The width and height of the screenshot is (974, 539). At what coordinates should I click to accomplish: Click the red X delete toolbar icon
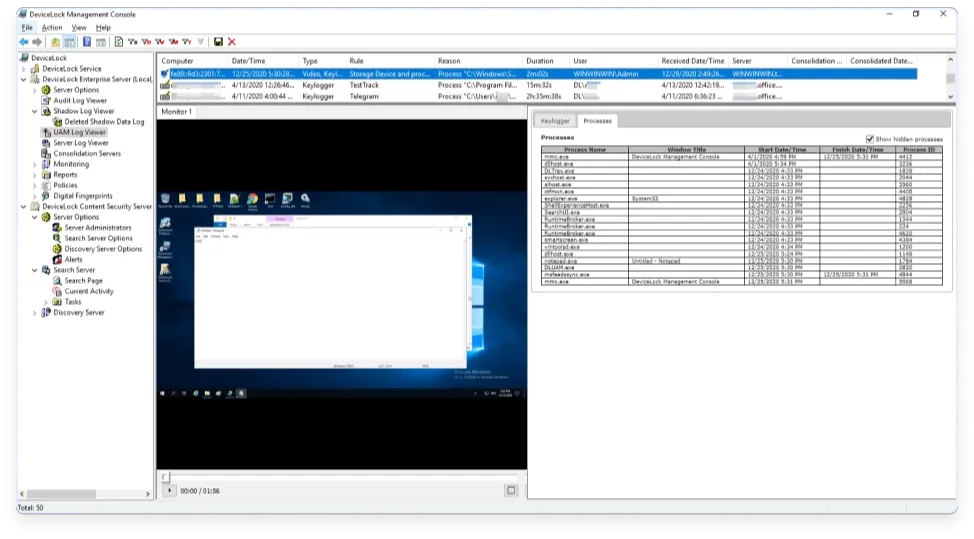pyautogui.click(x=232, y=42)
